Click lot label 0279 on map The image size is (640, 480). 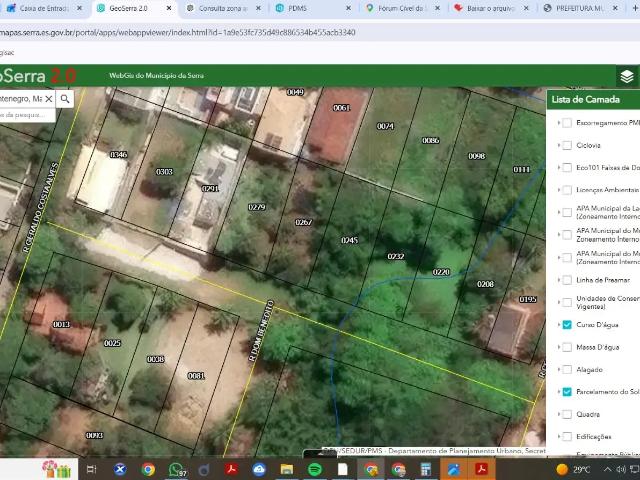(x=257, y=207)
